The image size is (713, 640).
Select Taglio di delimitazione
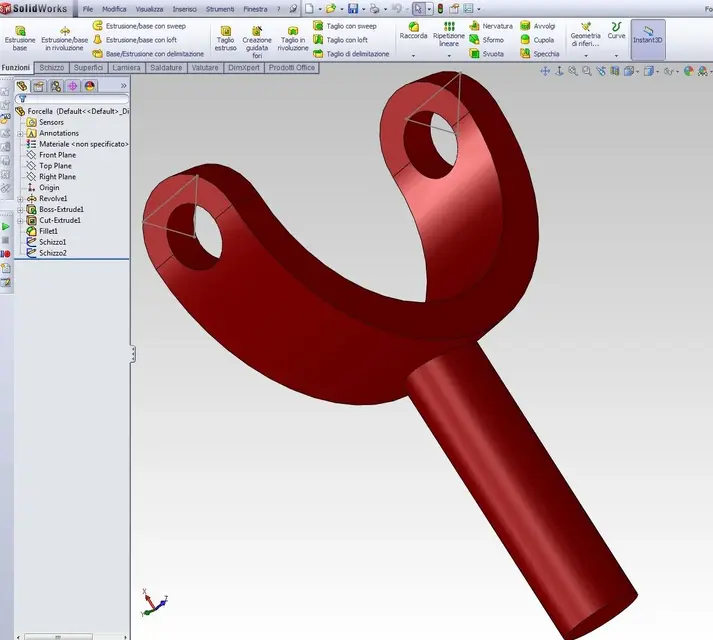pos(351,54)
